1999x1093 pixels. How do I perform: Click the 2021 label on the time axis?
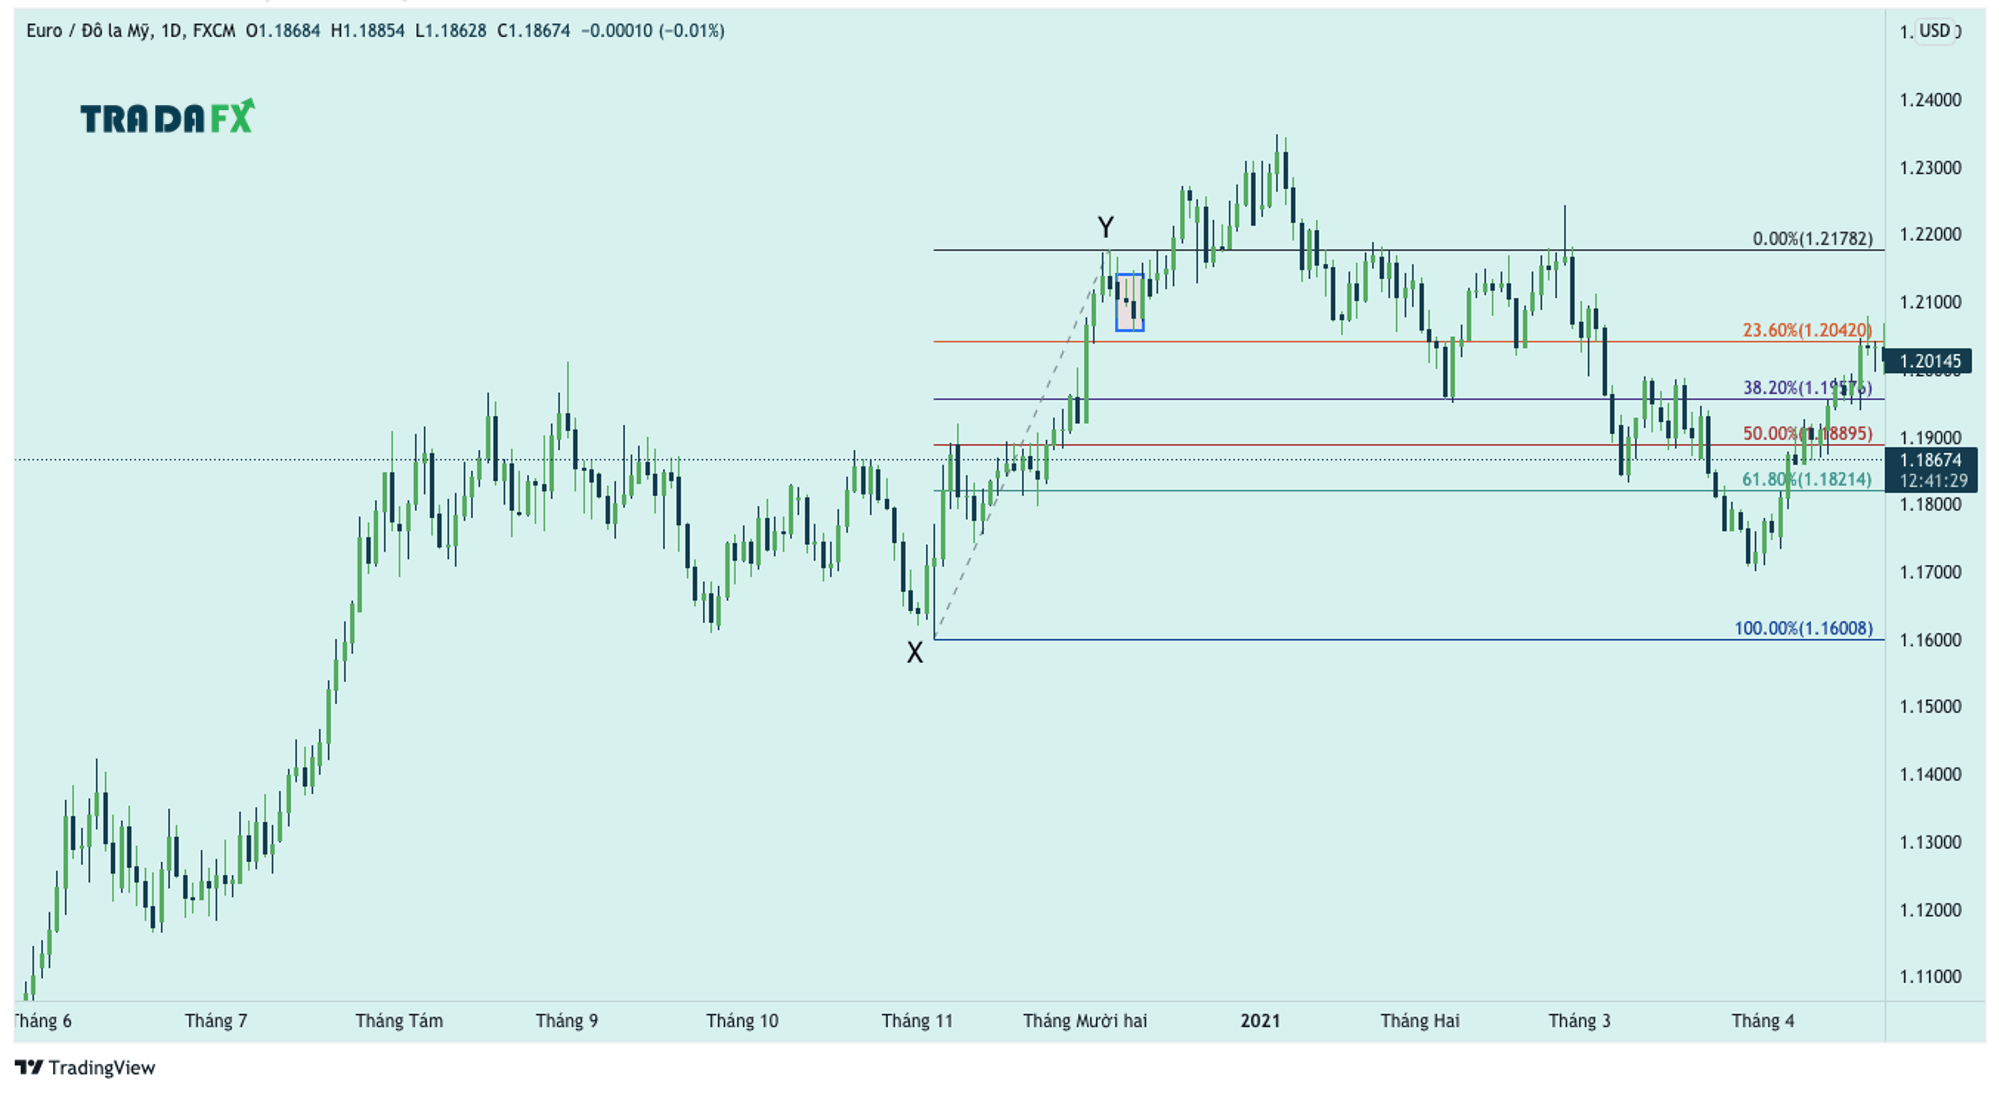tap(1259, 1020)
